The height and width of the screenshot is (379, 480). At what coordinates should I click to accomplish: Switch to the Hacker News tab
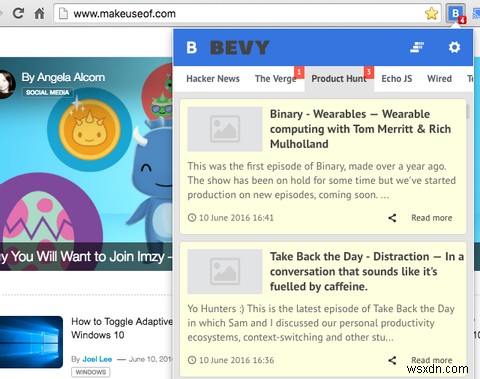213,79
